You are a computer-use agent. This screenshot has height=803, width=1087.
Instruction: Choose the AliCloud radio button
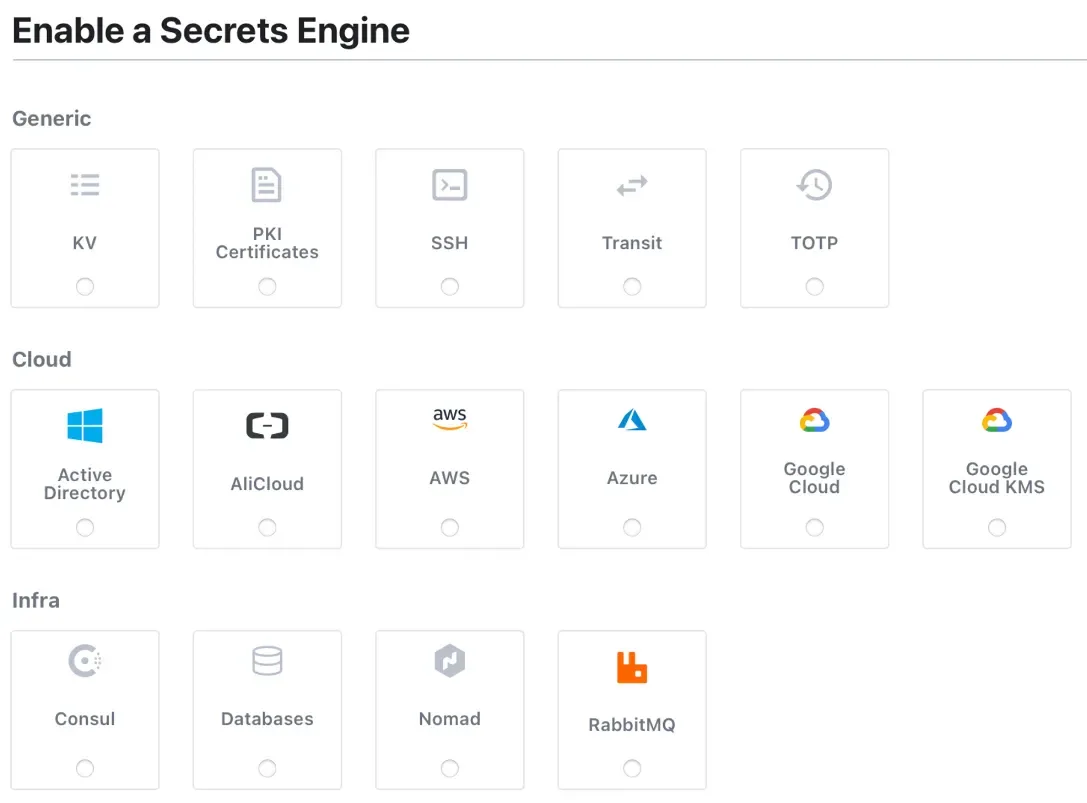click(x=267, y=528)
